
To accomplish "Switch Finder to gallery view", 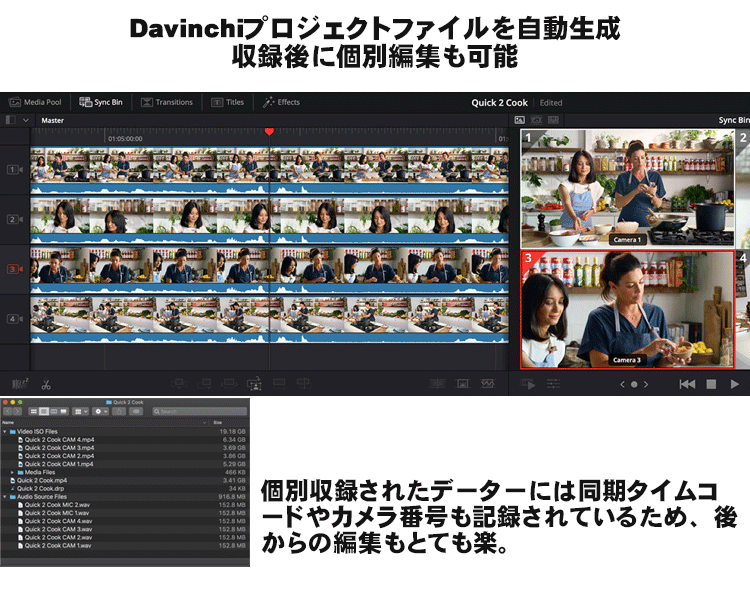I will point(64,411).
